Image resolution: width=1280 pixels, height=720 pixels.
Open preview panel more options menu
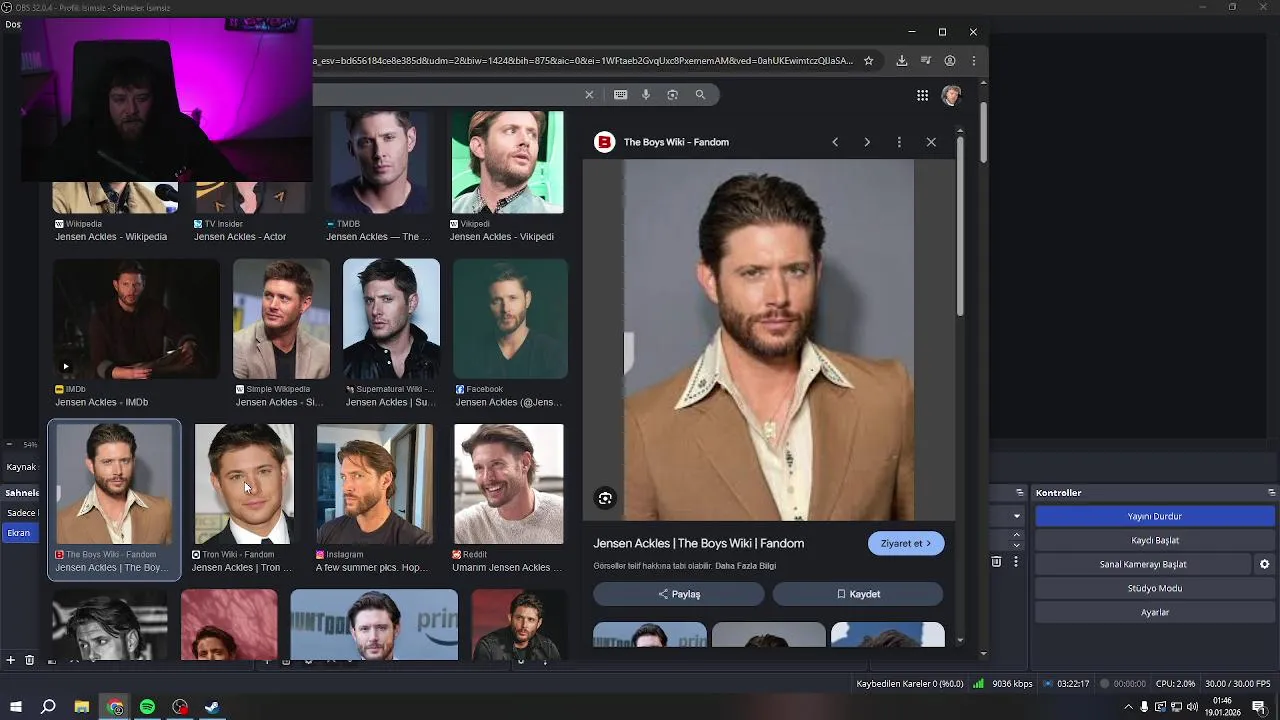click(899, 142)
